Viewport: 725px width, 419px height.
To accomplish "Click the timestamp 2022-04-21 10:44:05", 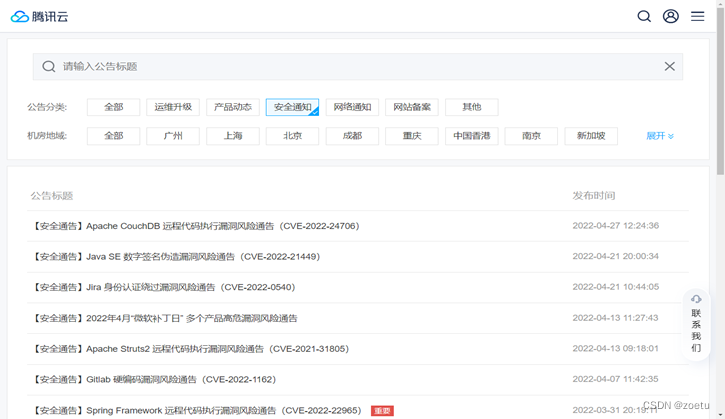I will (x=615, y=287).
